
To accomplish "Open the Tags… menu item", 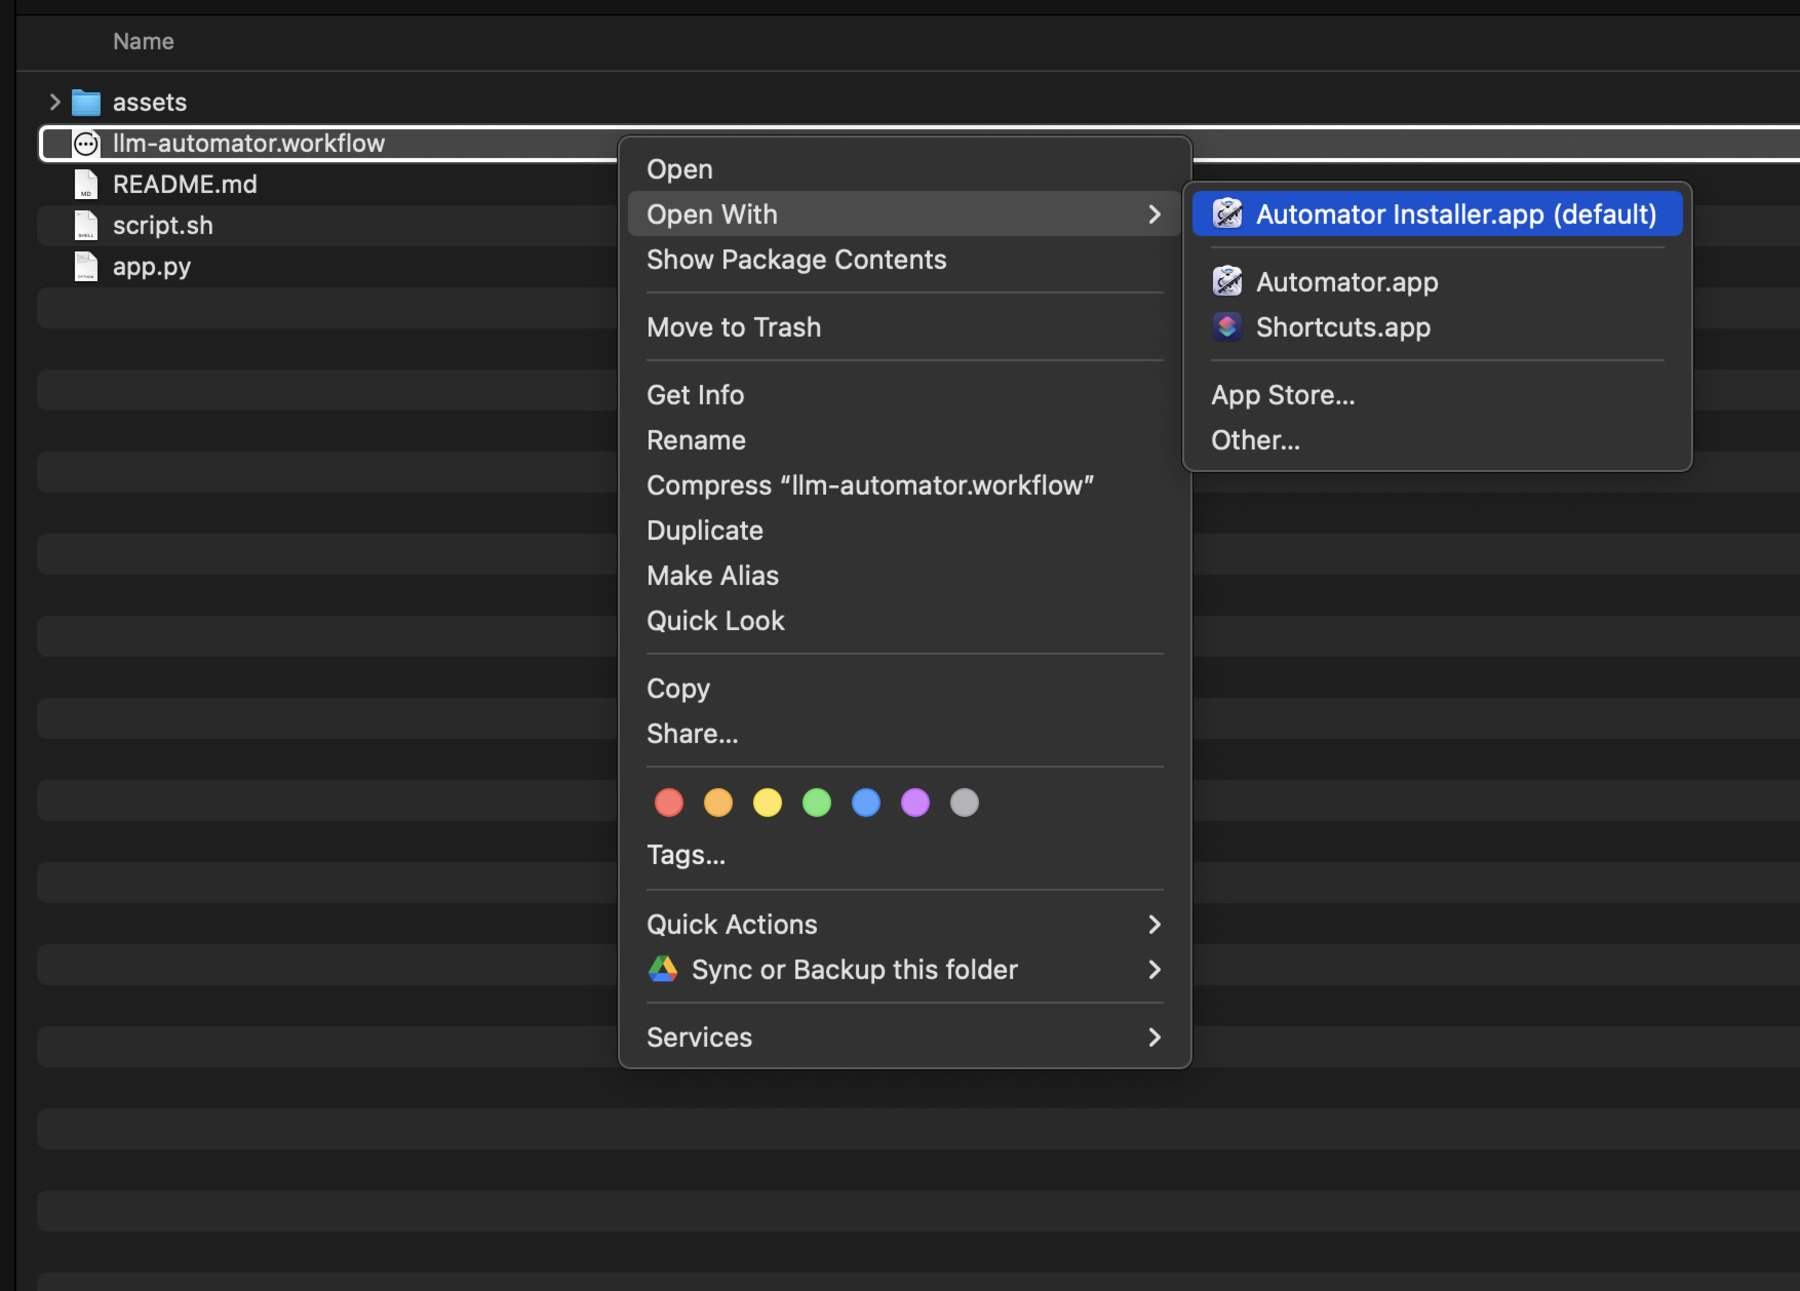I will pos(905,855).
